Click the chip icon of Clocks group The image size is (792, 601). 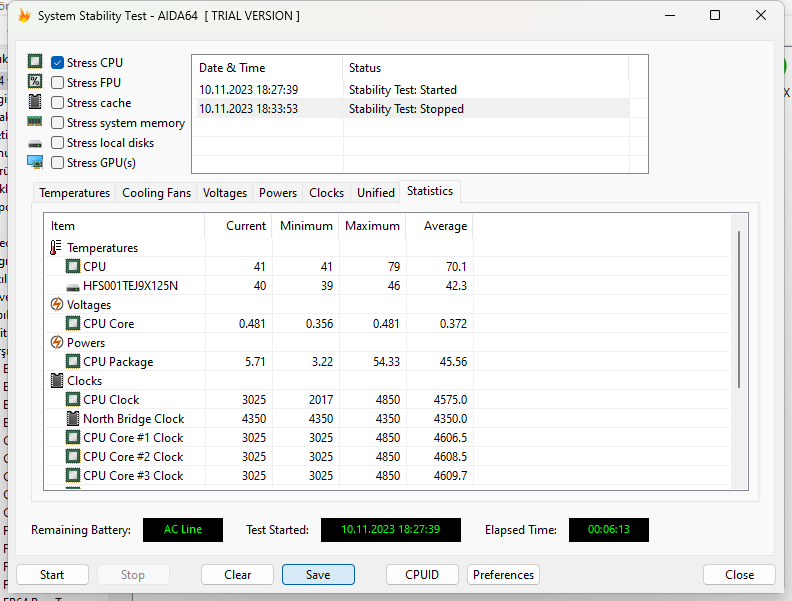click(57, 380)
